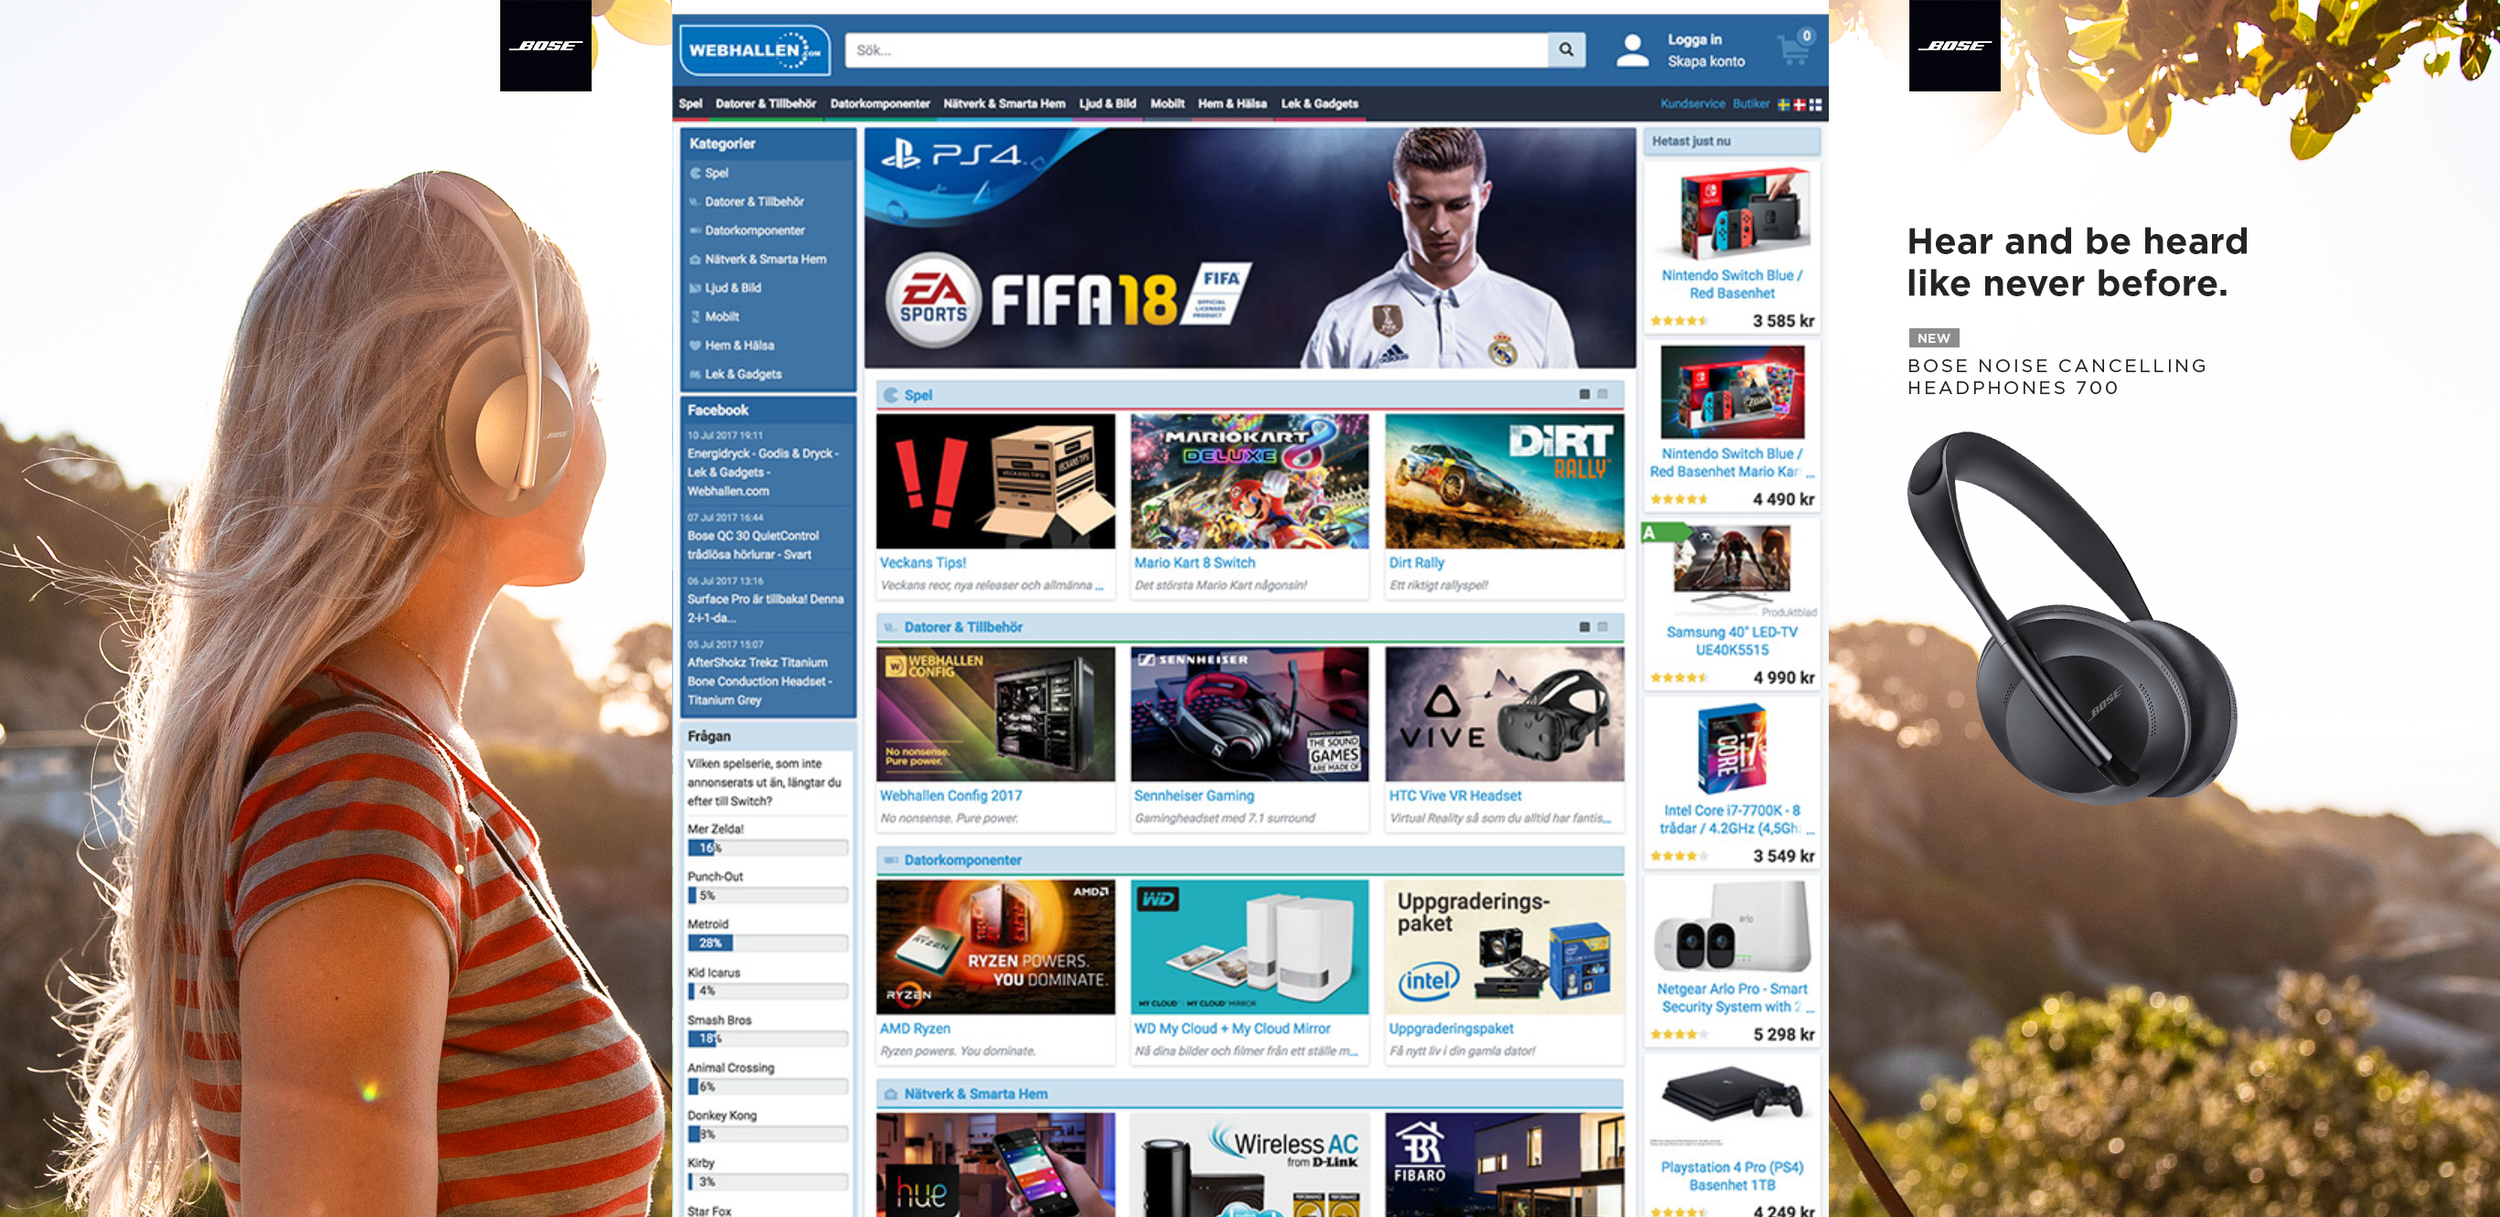The height and width of the screenshot is (1217, 2500).
Task: Open the Netgear Arlo Pro product
Action: click(1732, 961)
